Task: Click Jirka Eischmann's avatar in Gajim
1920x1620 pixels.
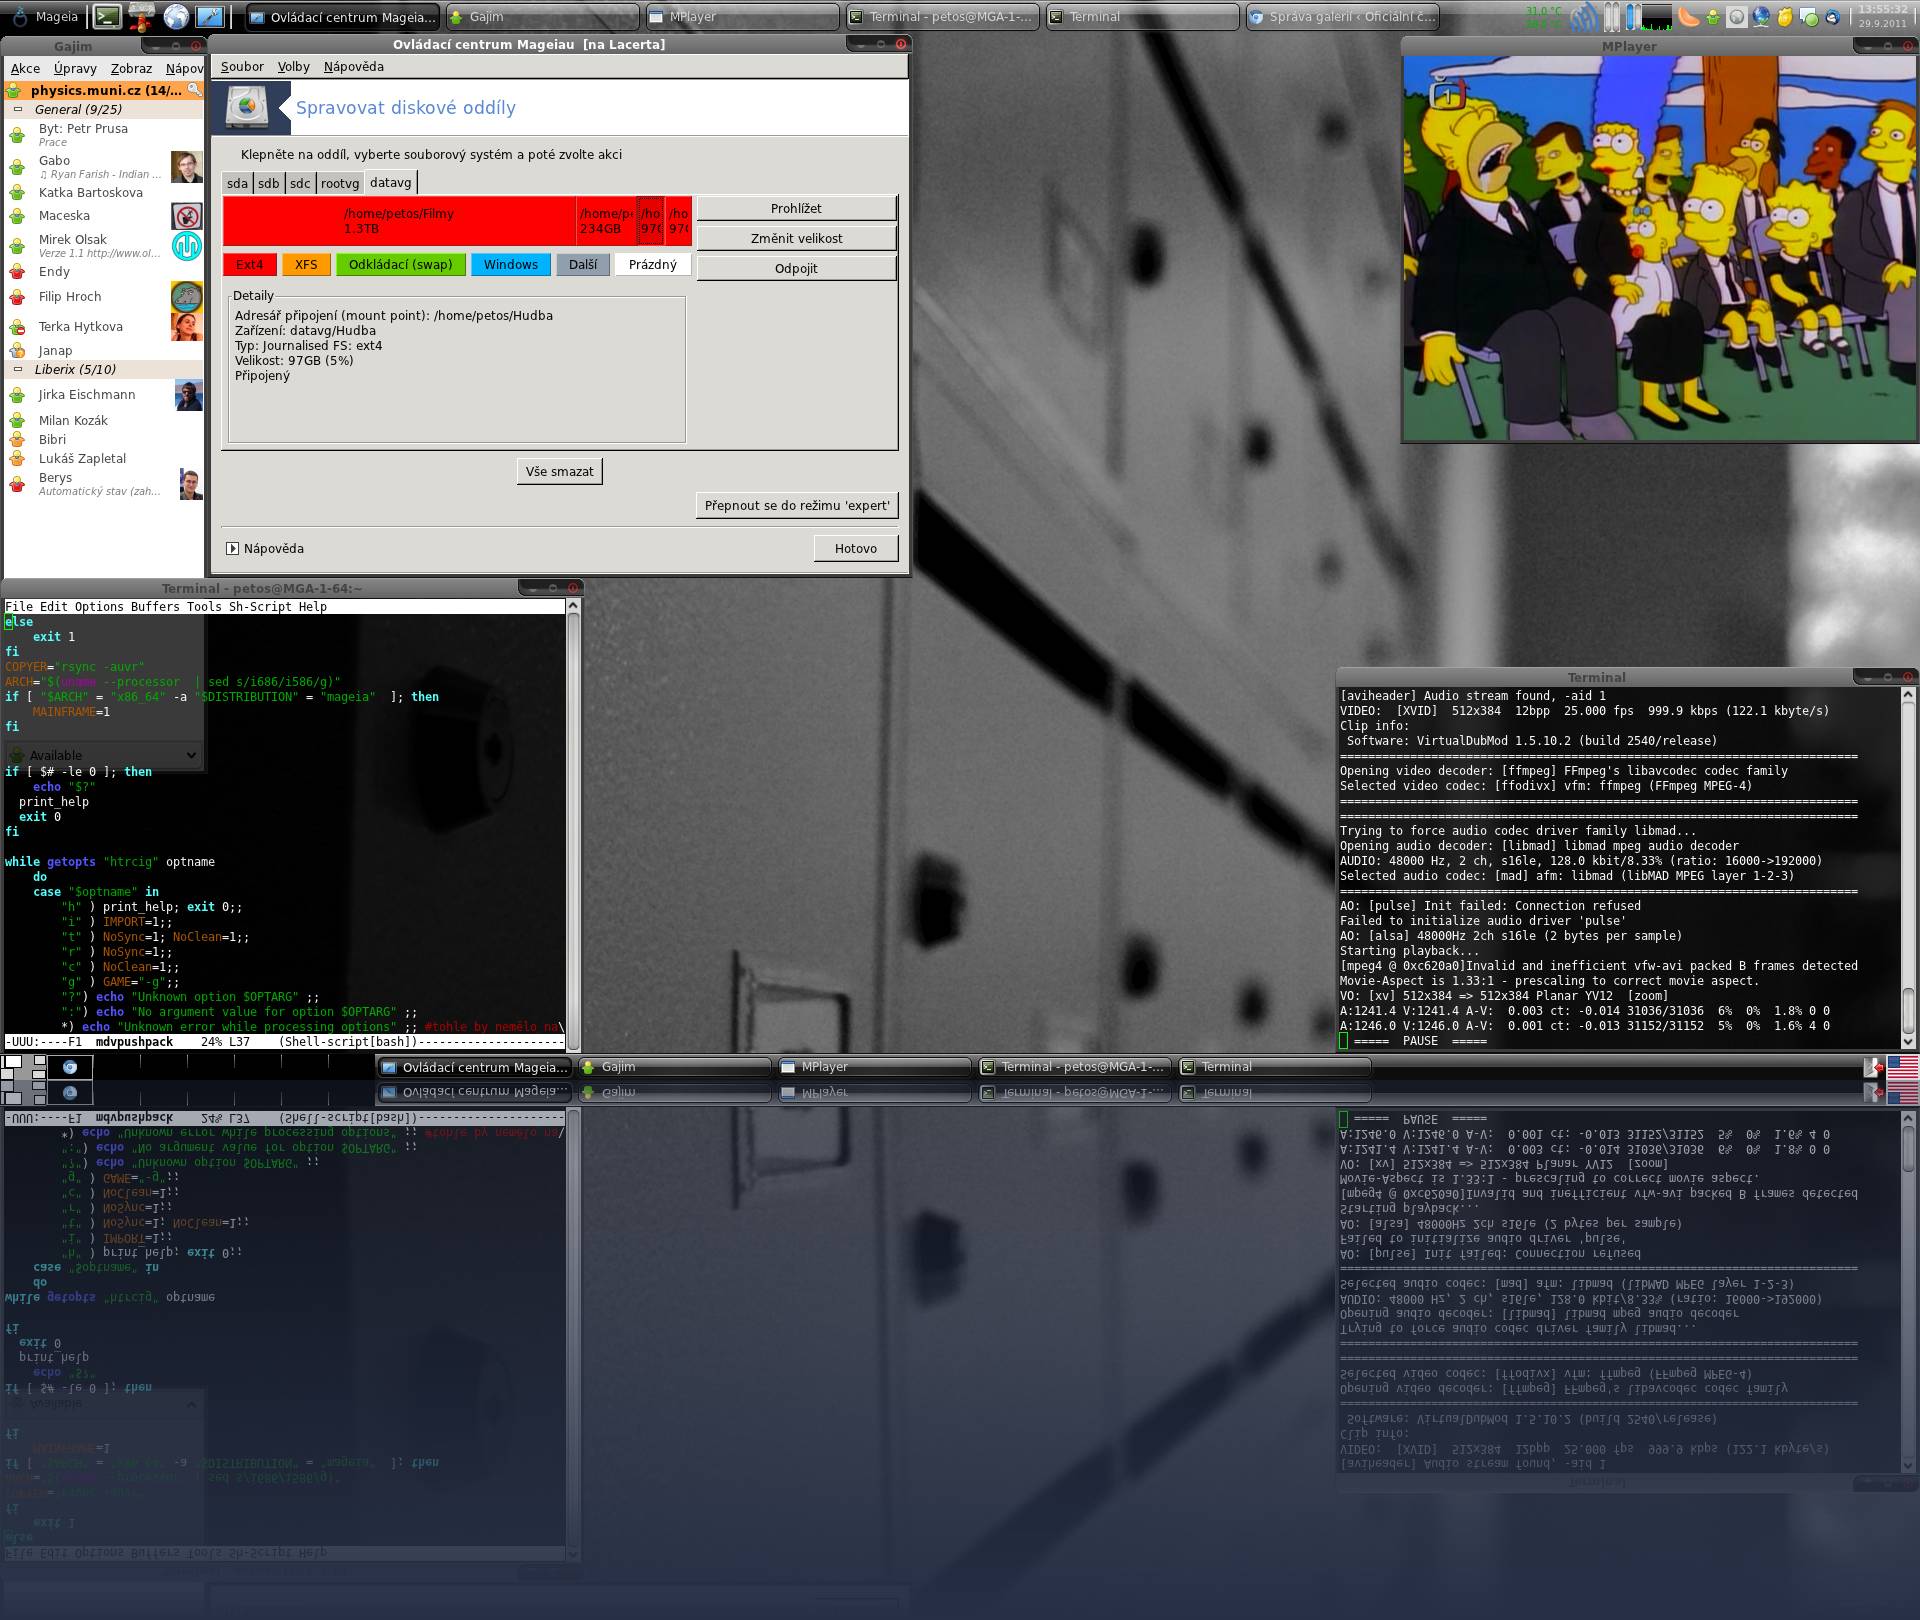Action: (188, 395)
